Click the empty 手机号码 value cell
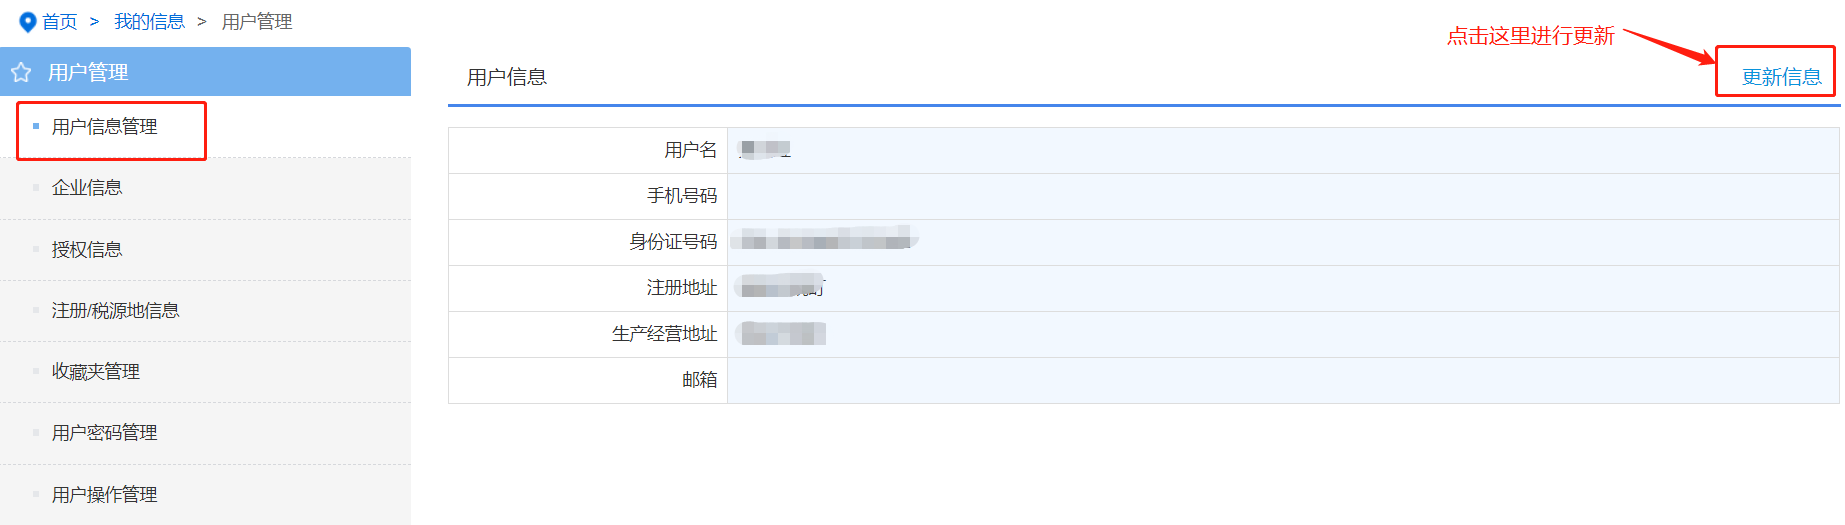Image resolution: width=1845 pixels, height=525 pixels. click(1282, 196)
